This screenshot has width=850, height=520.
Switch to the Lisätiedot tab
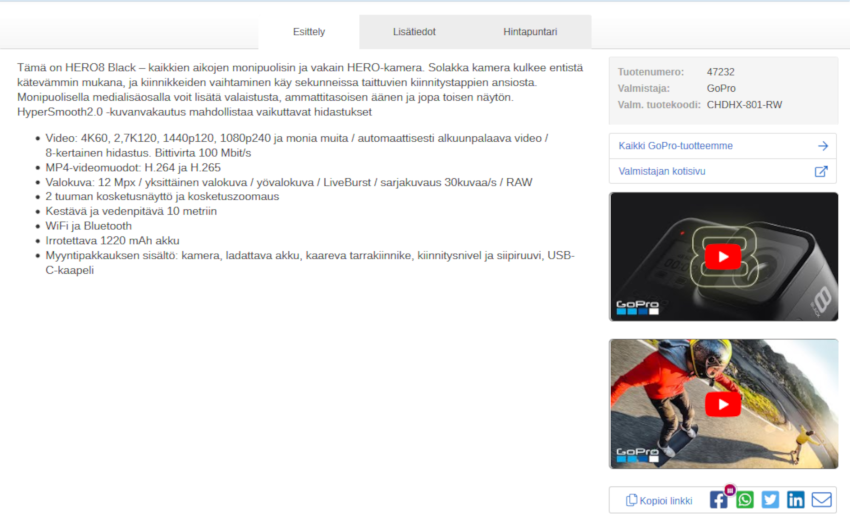coord(414,31)
